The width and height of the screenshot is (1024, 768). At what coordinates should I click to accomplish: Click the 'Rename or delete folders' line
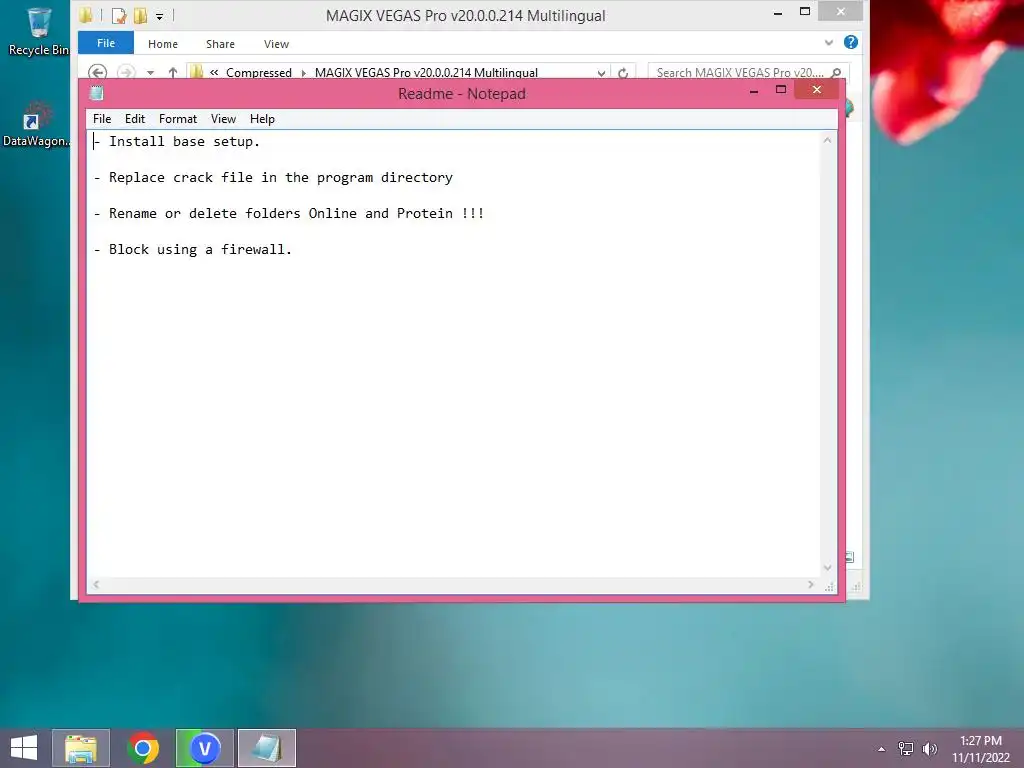pos(289,214)
